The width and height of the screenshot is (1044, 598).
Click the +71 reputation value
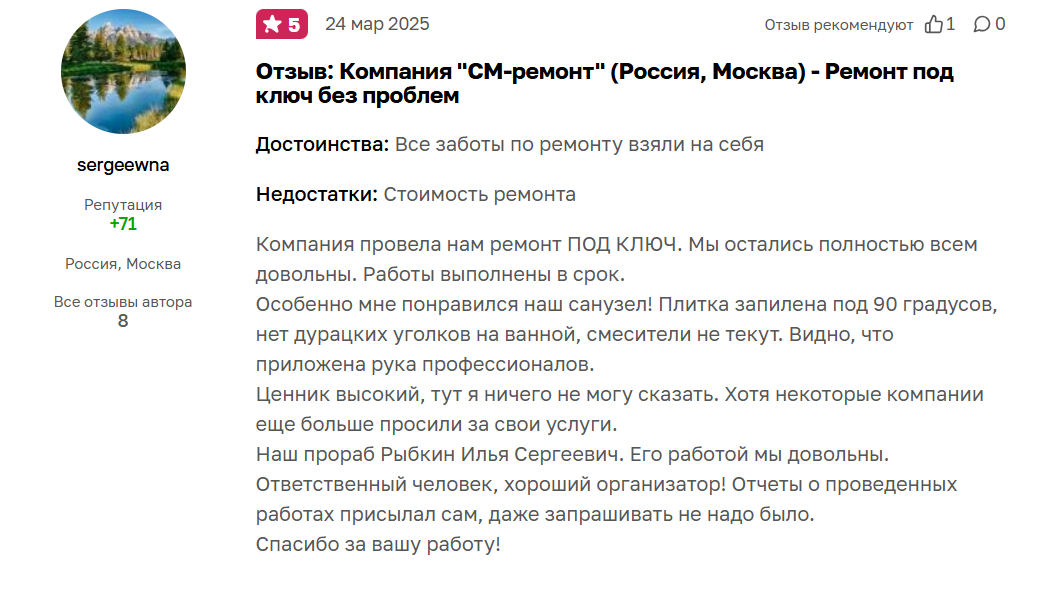[x=123, y=224]
